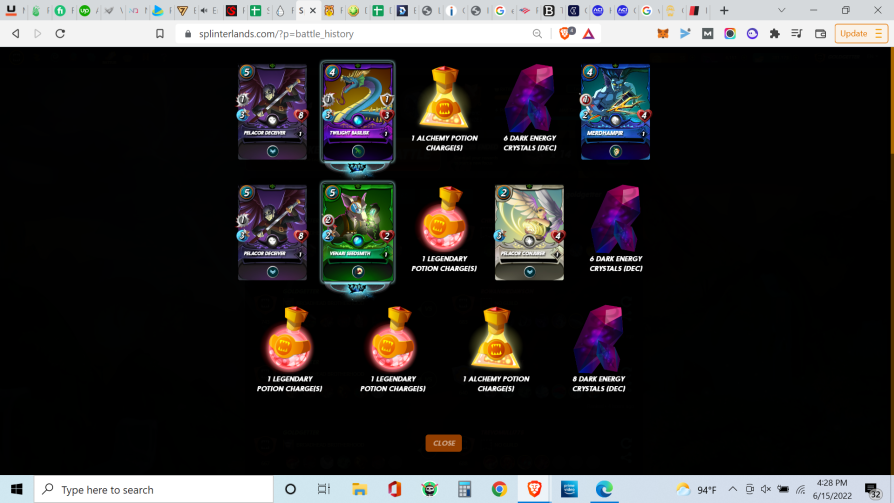Screen dimensions: 894x503
Task: Switch to the info icon tab
Action: point(452,10)
